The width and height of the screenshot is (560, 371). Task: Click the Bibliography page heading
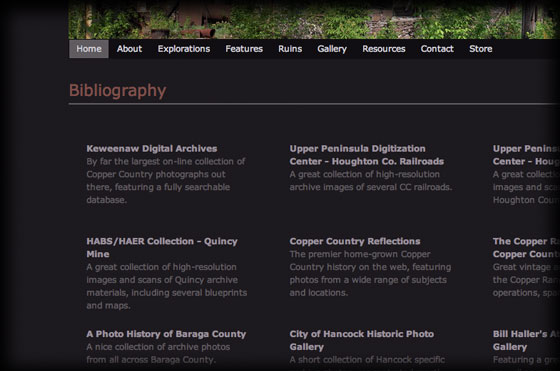pyautogui.click(x=118, y=90)
